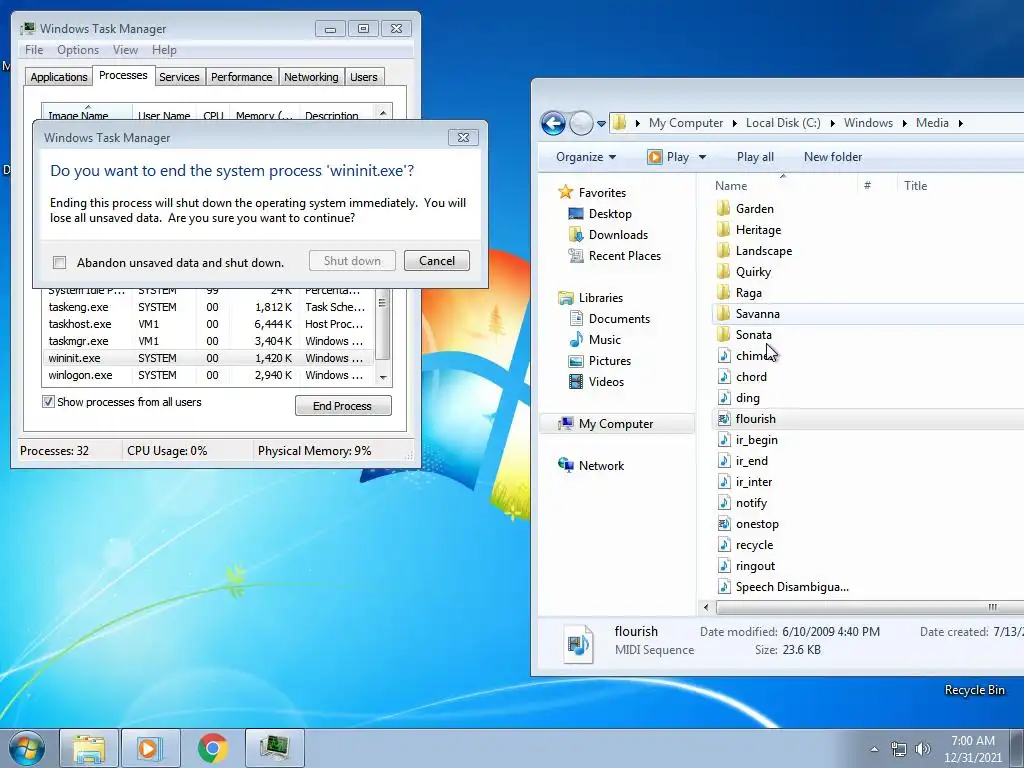
Task: Select the Speech Disambigua... file
Action: 792,586
